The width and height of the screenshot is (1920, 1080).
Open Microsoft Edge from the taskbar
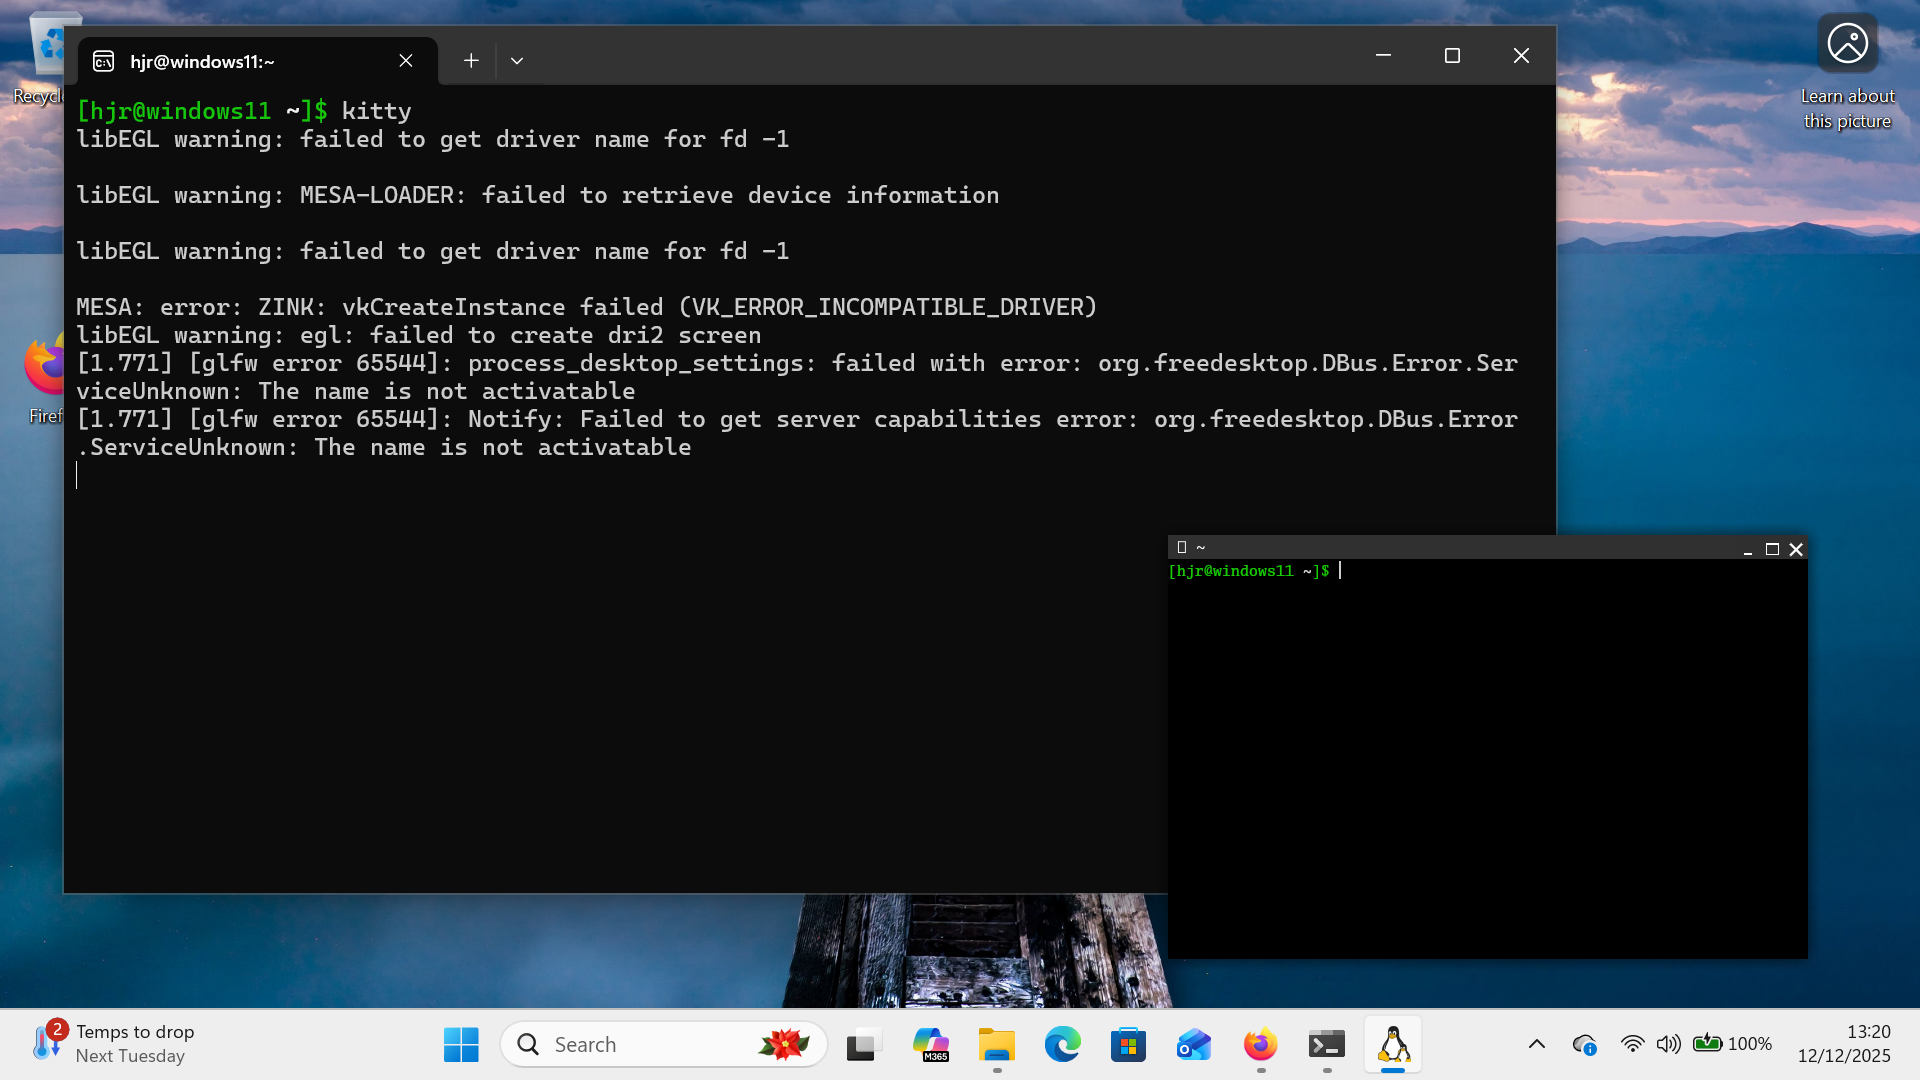coord(1062,1045)
